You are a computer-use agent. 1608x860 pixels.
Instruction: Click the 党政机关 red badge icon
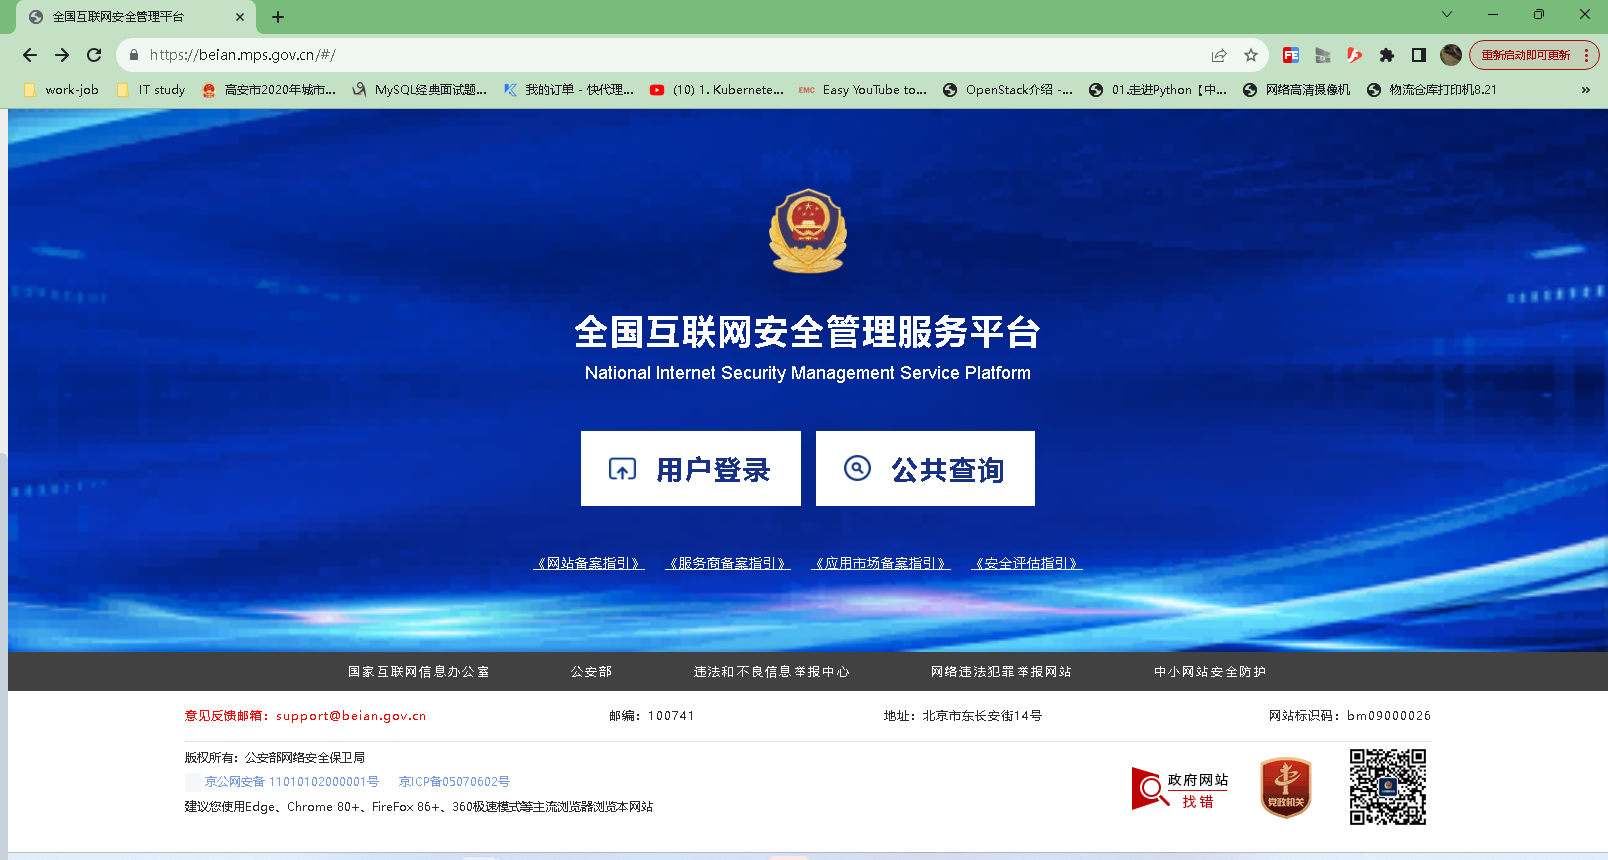point(1286,788)
